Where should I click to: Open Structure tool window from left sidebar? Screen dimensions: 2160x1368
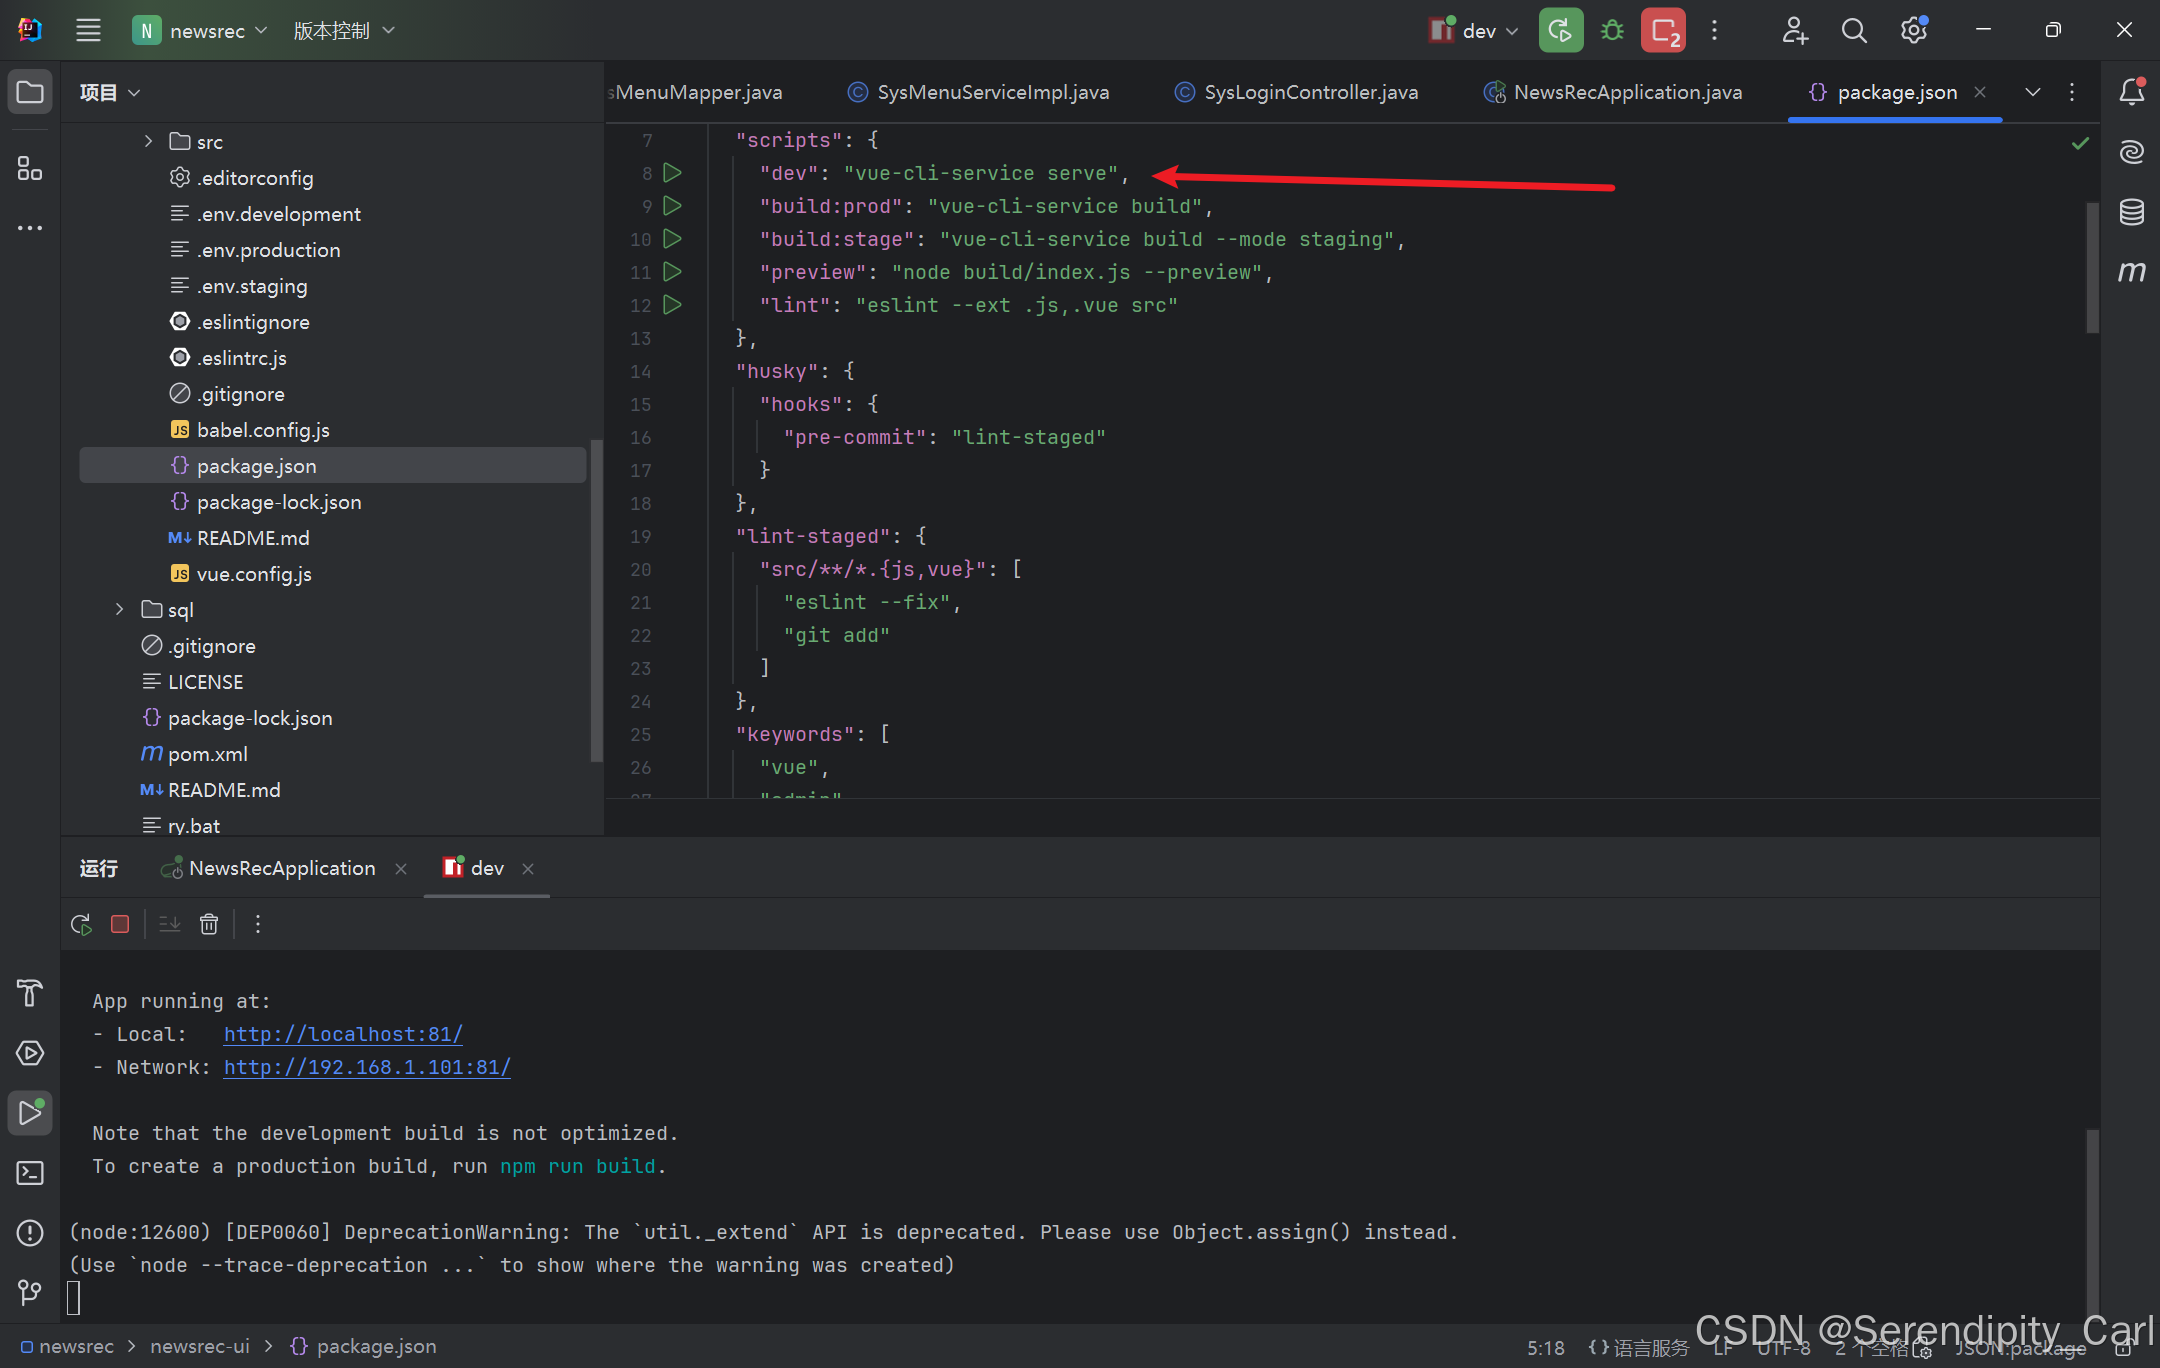[x=30, y=168]
